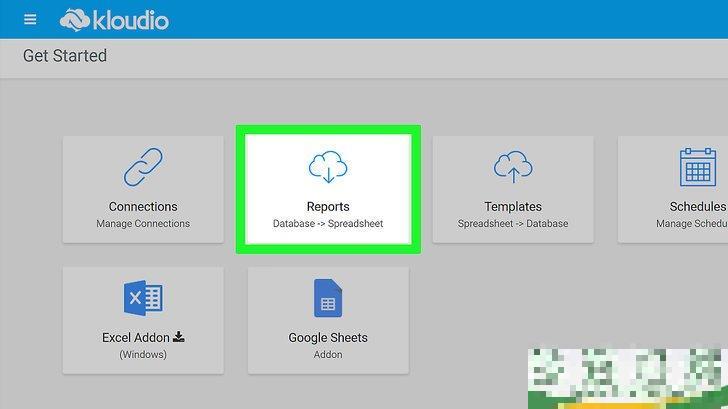The width and height of the screenshot is (728, 409).
Task: Click the Spreadsheet -> Database subtitle
Action: [x=513, y=224]
